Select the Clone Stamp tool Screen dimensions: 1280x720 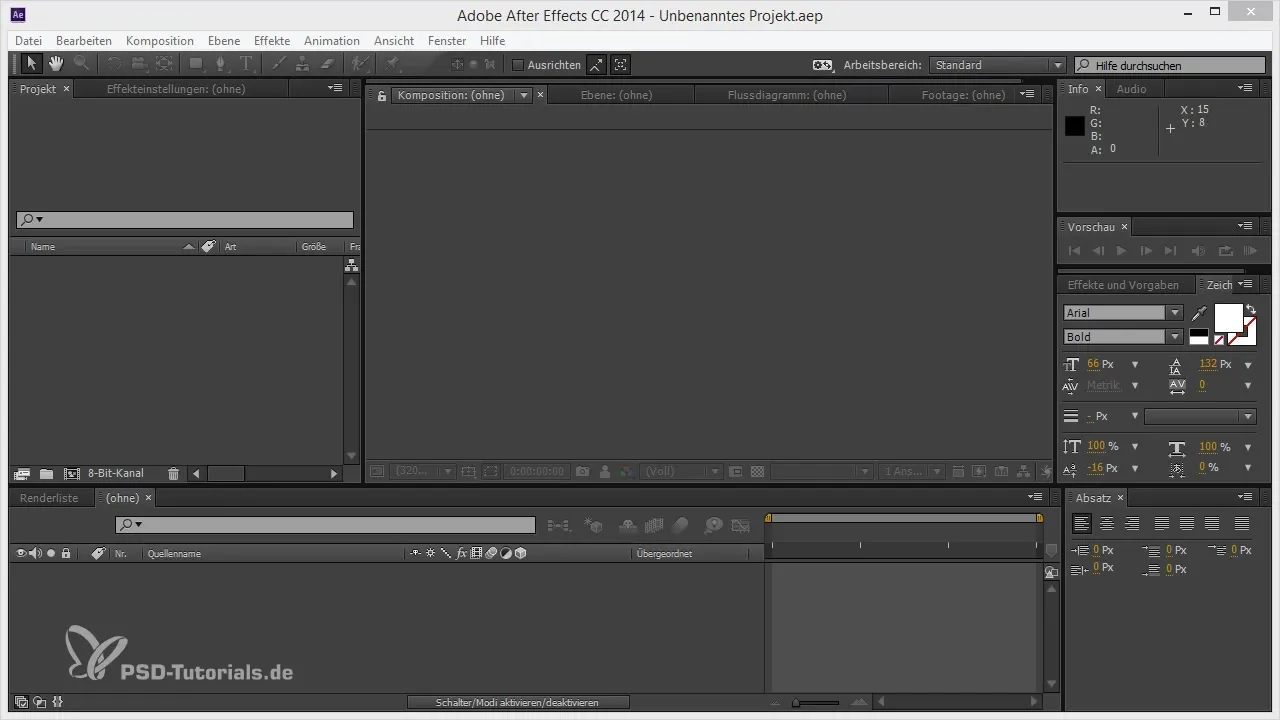(x=302, y=64)
